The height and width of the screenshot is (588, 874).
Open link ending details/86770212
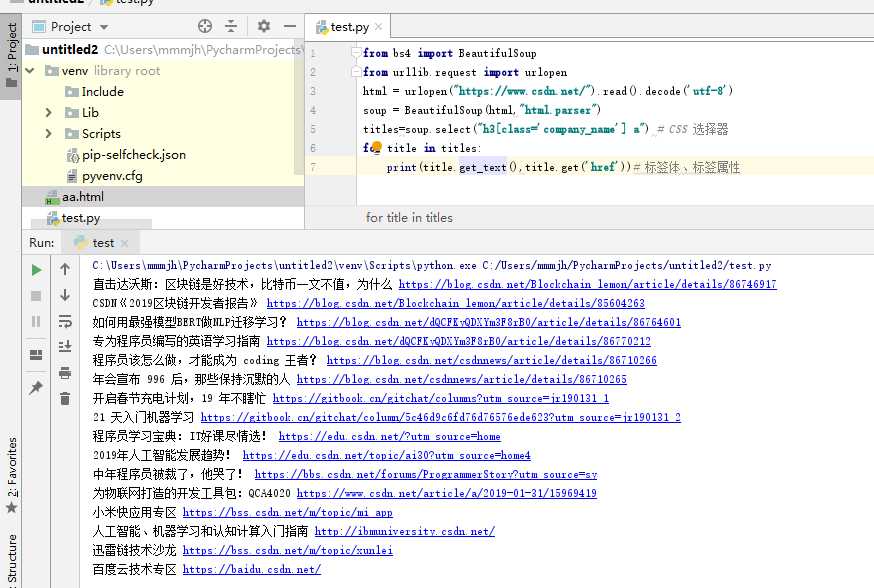click(x=458, y=341)
